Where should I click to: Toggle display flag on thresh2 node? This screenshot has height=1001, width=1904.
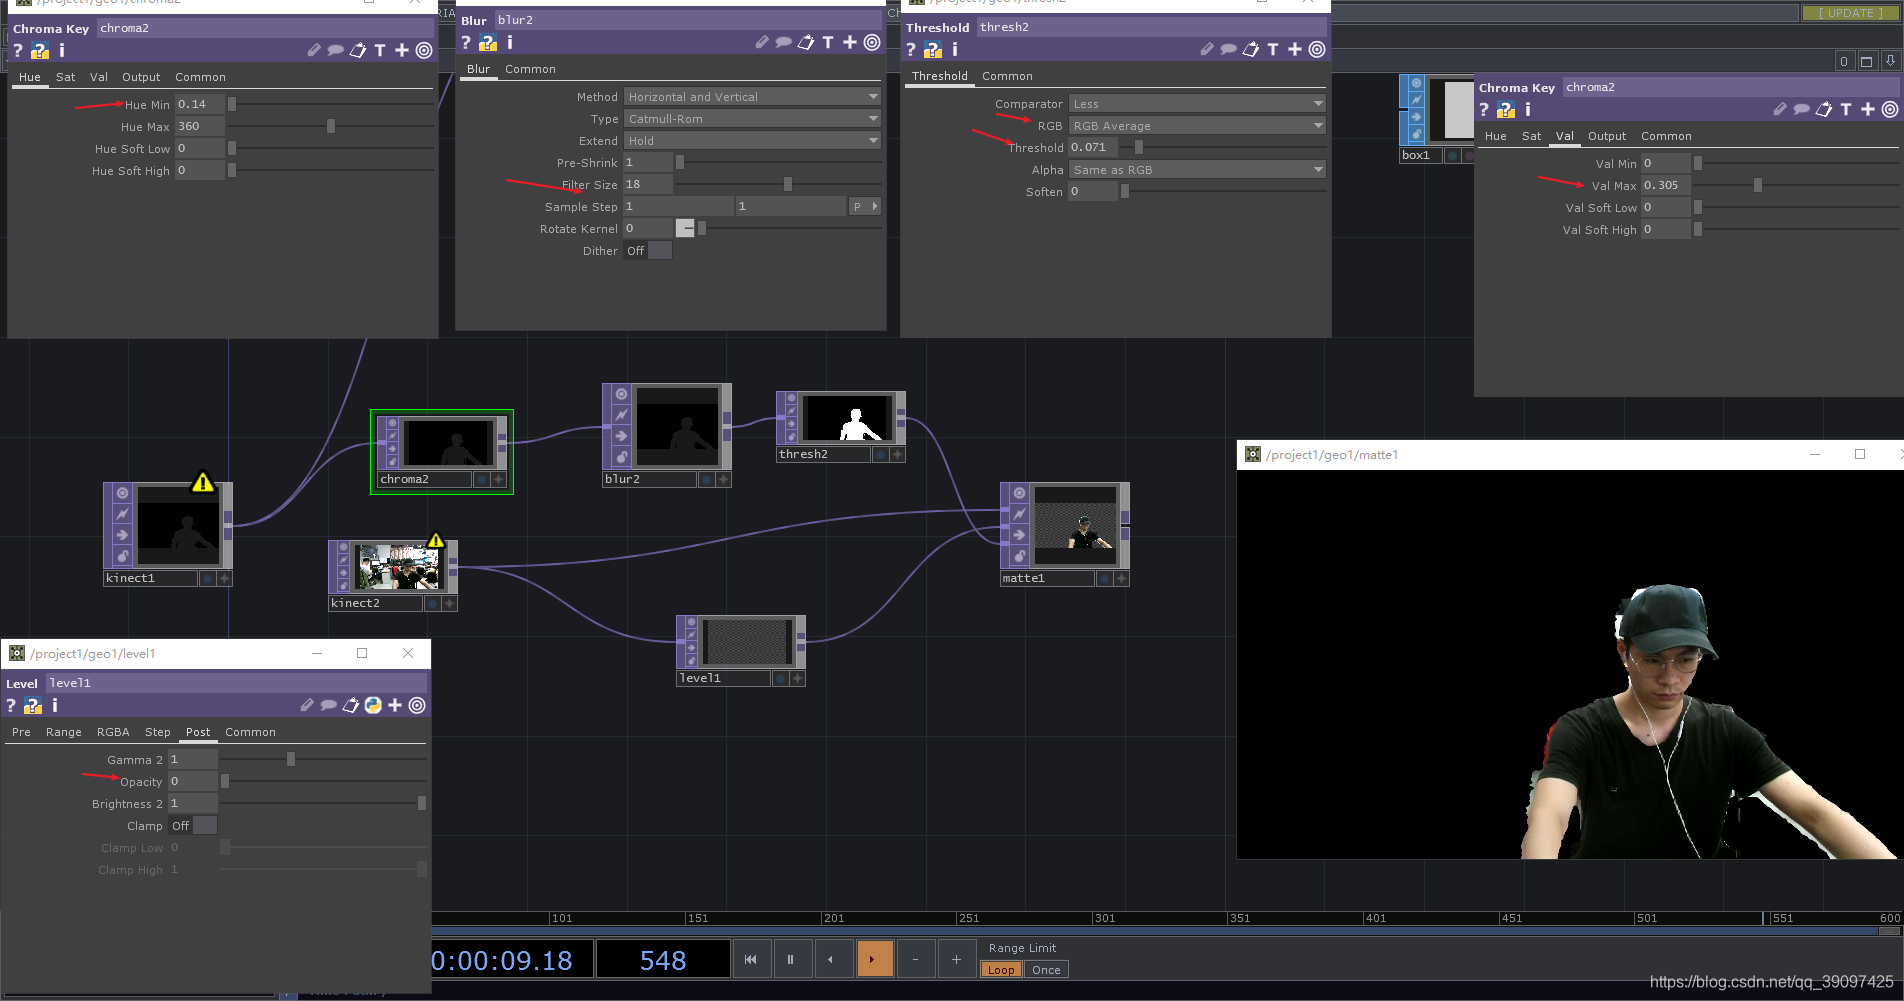[x=880, y=454]
